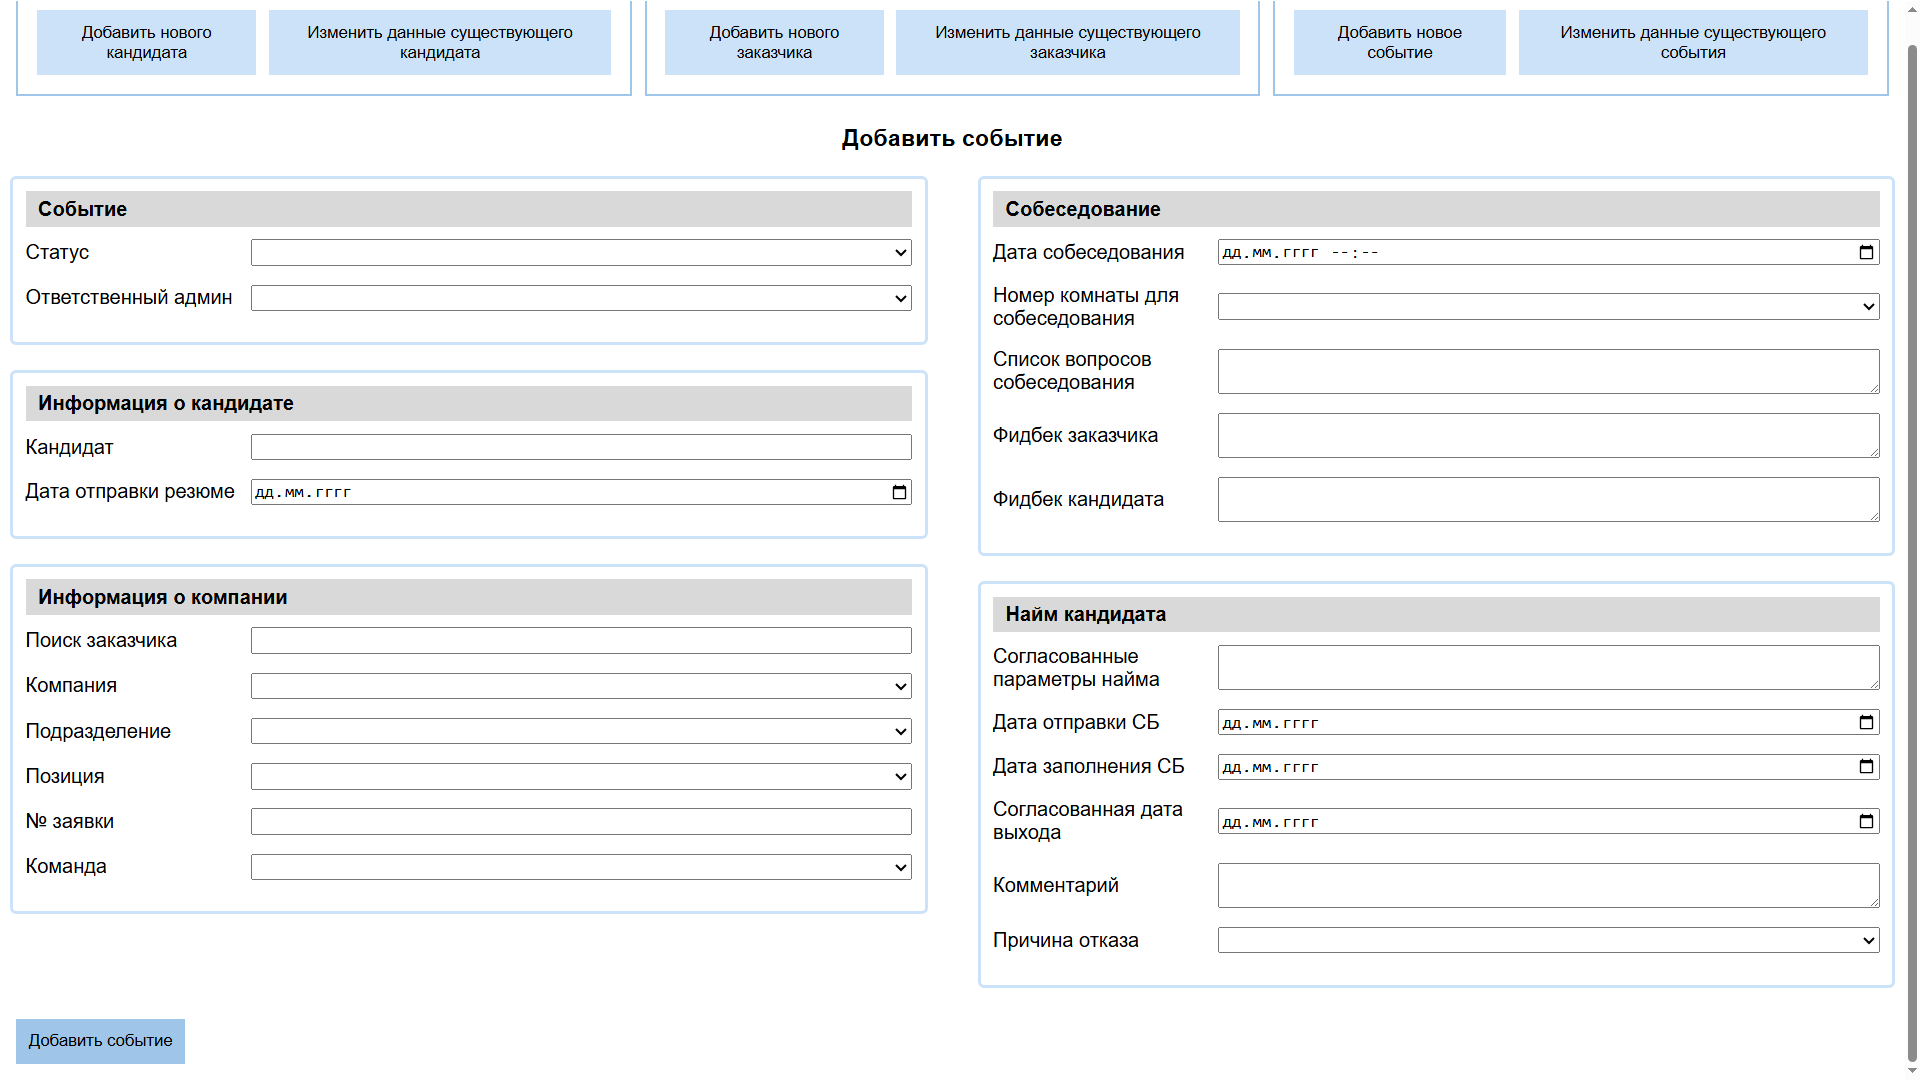The height and width of the screenshot is (1080, 1920).
Task: Open calendar picker for Дата заполнения СБ
Action: pos(1866,767)
